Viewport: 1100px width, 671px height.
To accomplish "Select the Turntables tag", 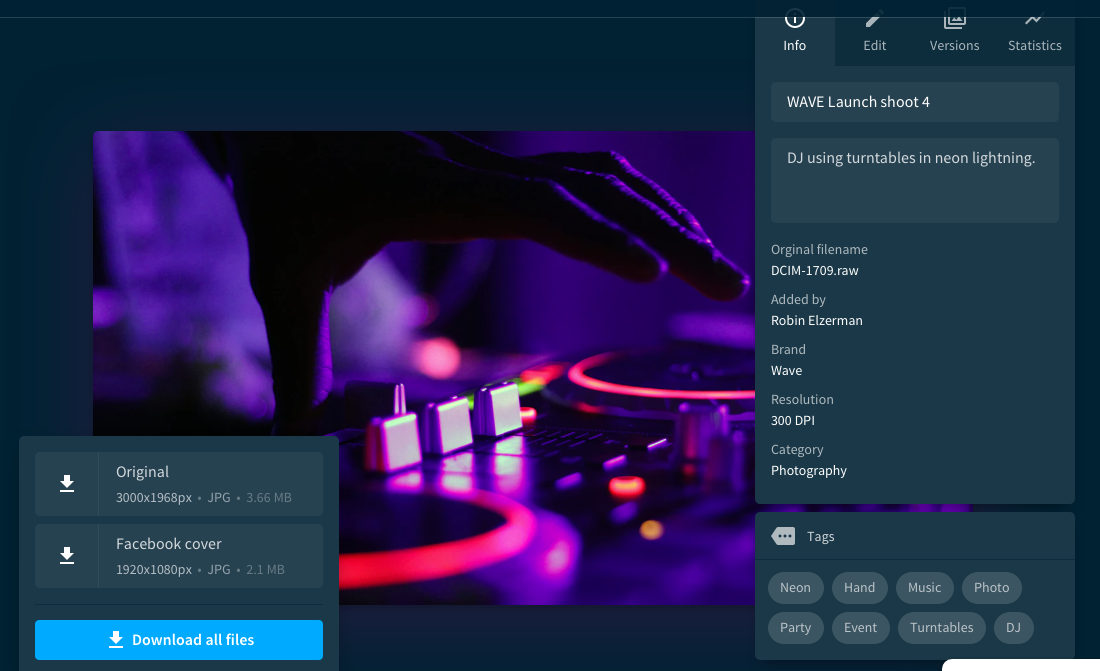I will [x=941, y=628].
